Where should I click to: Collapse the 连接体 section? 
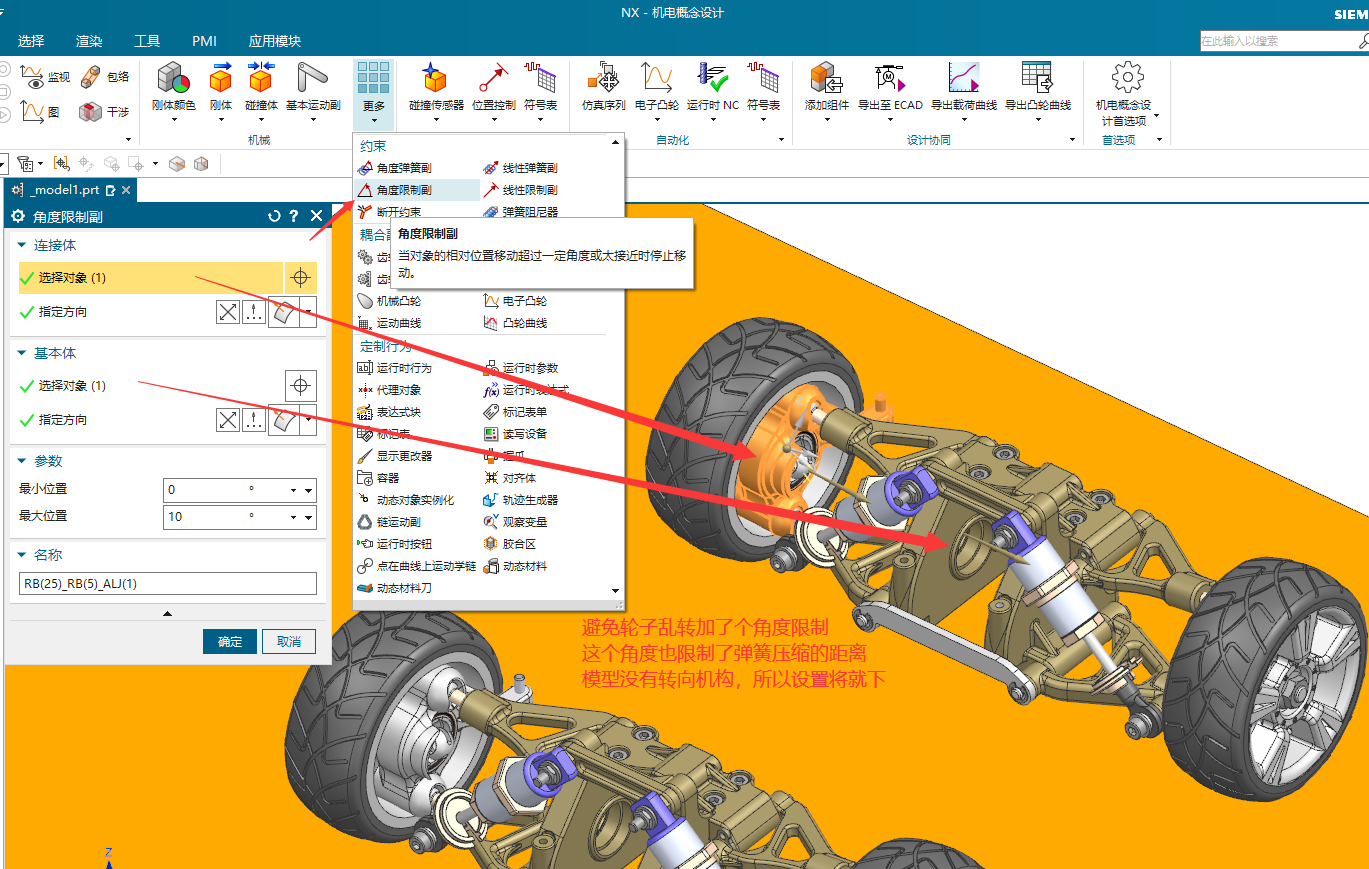point(22,245)
